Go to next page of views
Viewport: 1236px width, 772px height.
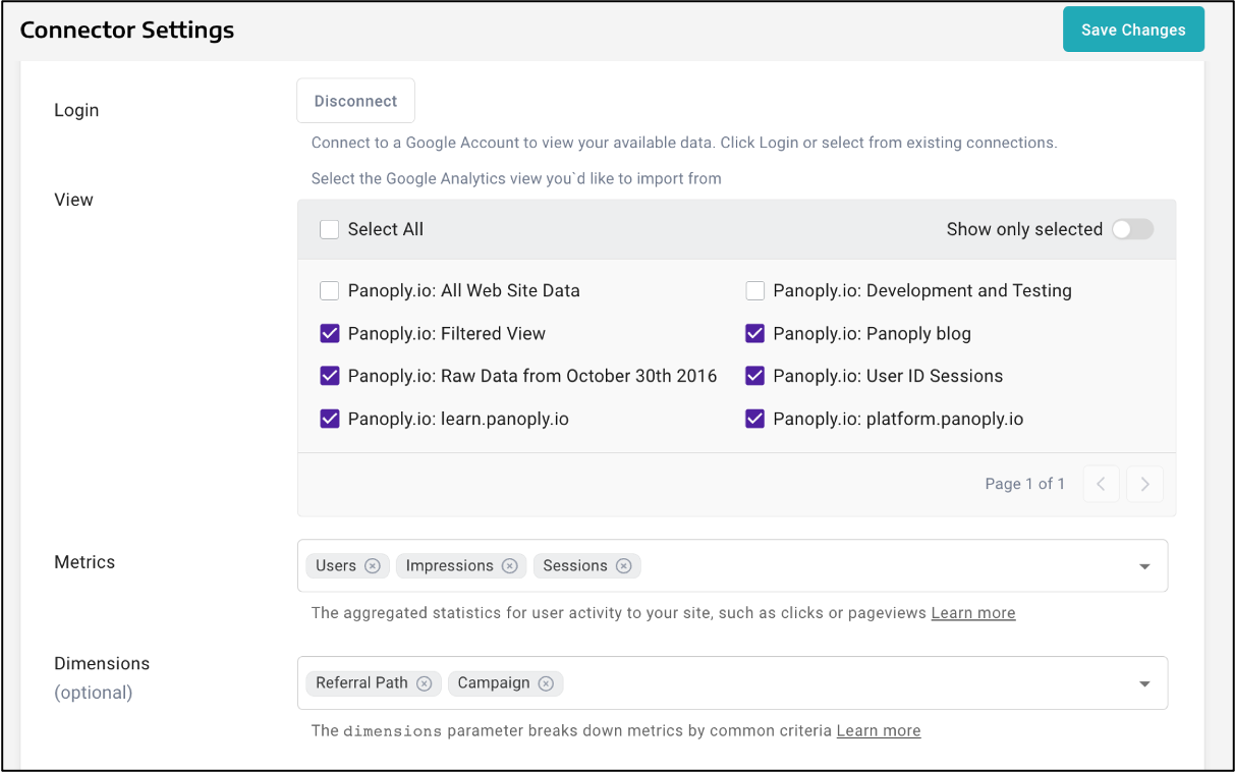1145,484
